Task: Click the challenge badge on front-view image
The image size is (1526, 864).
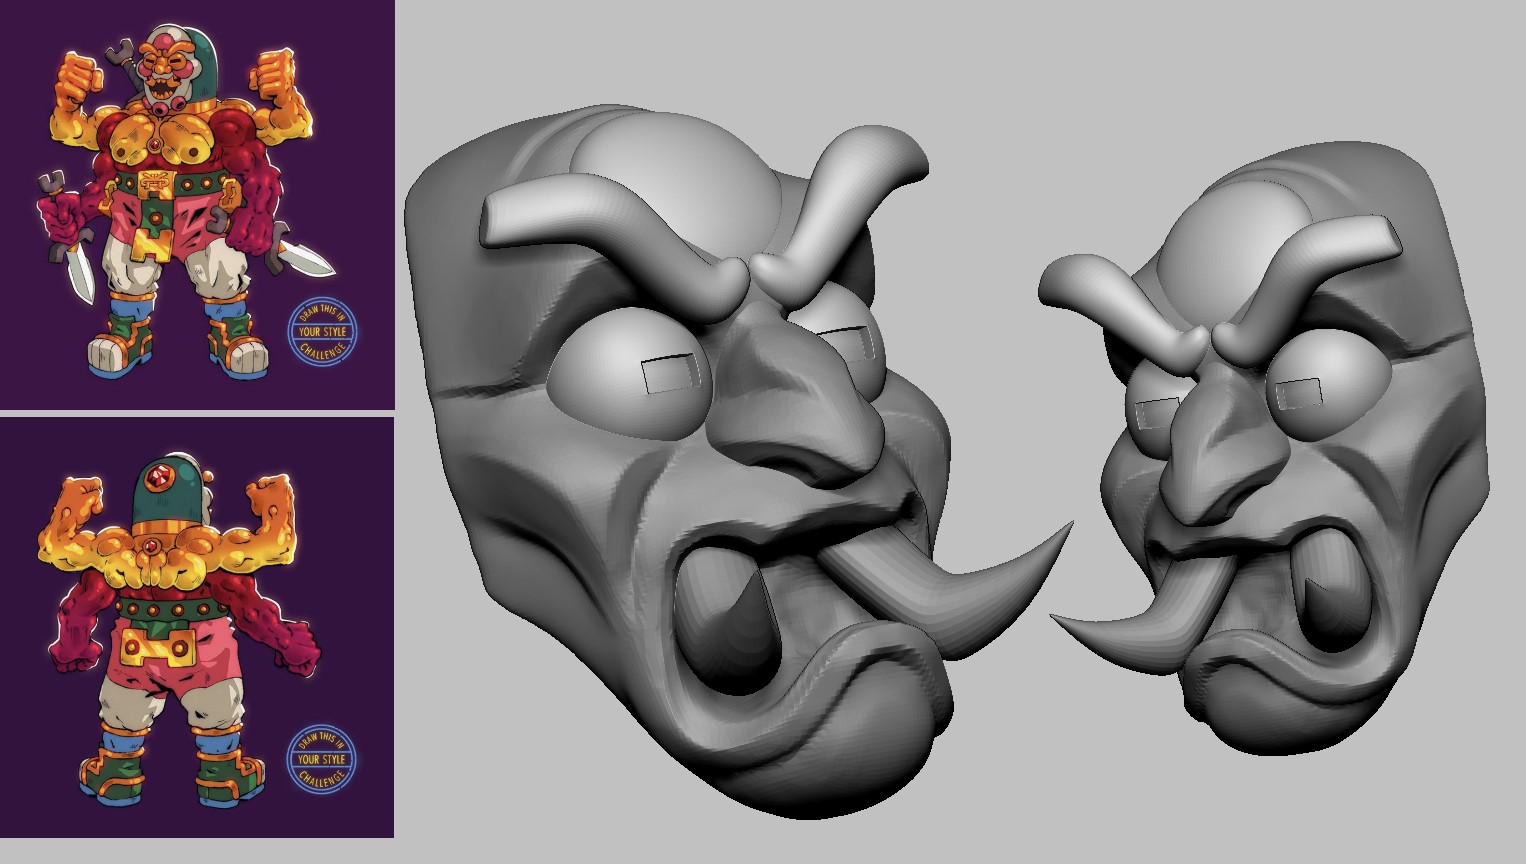Action: pyautogui.click(x=322, y=331)
